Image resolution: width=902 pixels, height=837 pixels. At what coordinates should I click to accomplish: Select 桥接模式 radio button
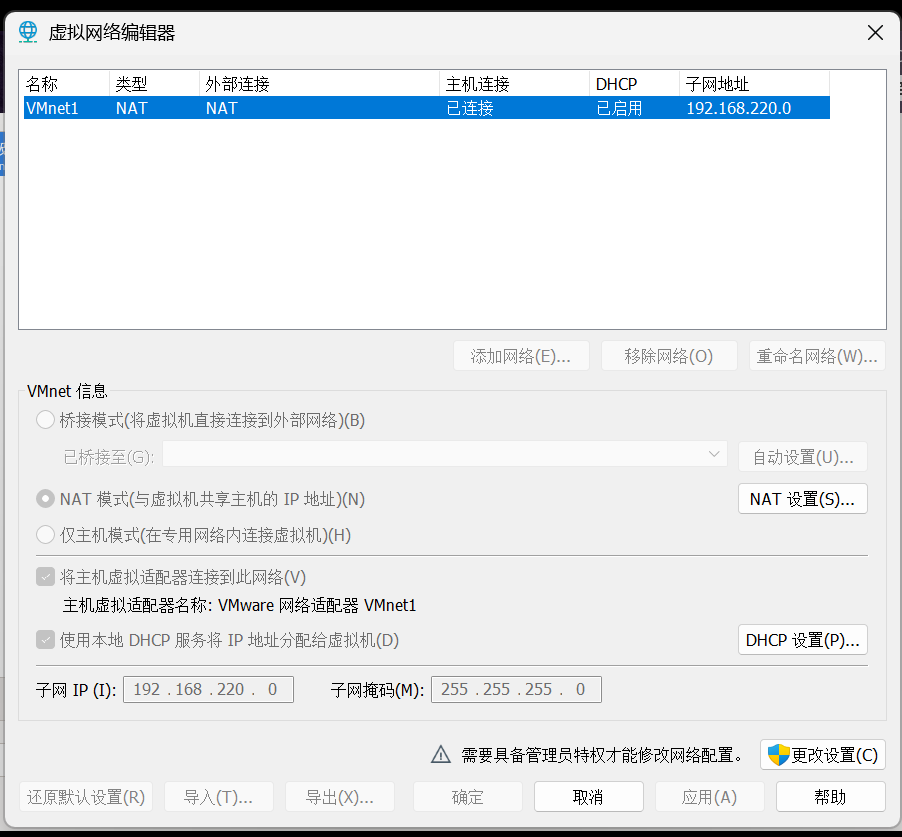pyautogui.click(x=45, y=420)
